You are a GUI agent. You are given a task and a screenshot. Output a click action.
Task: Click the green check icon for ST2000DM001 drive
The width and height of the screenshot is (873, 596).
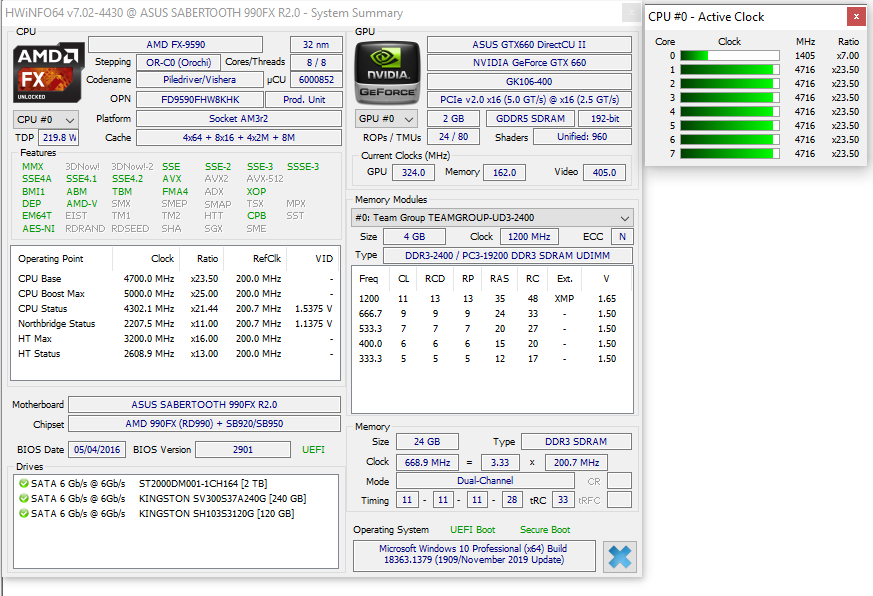pos(24,483)
